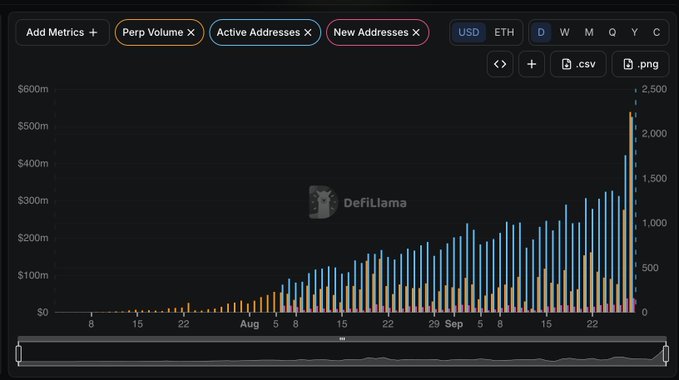The image size is (679, 380).
Task: Click the $0 left axis label
Action: [42, 312]
